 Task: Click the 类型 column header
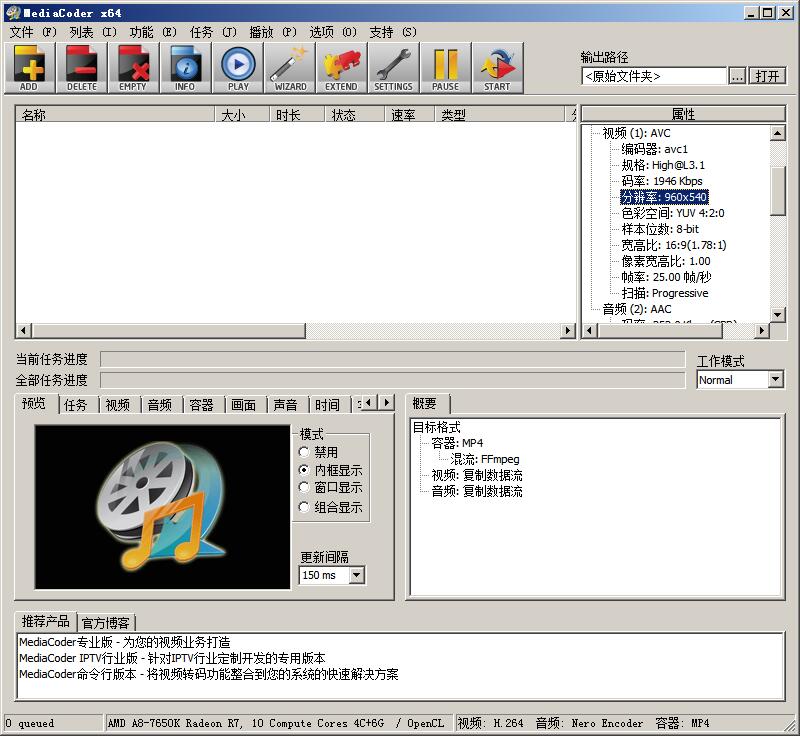501,115
